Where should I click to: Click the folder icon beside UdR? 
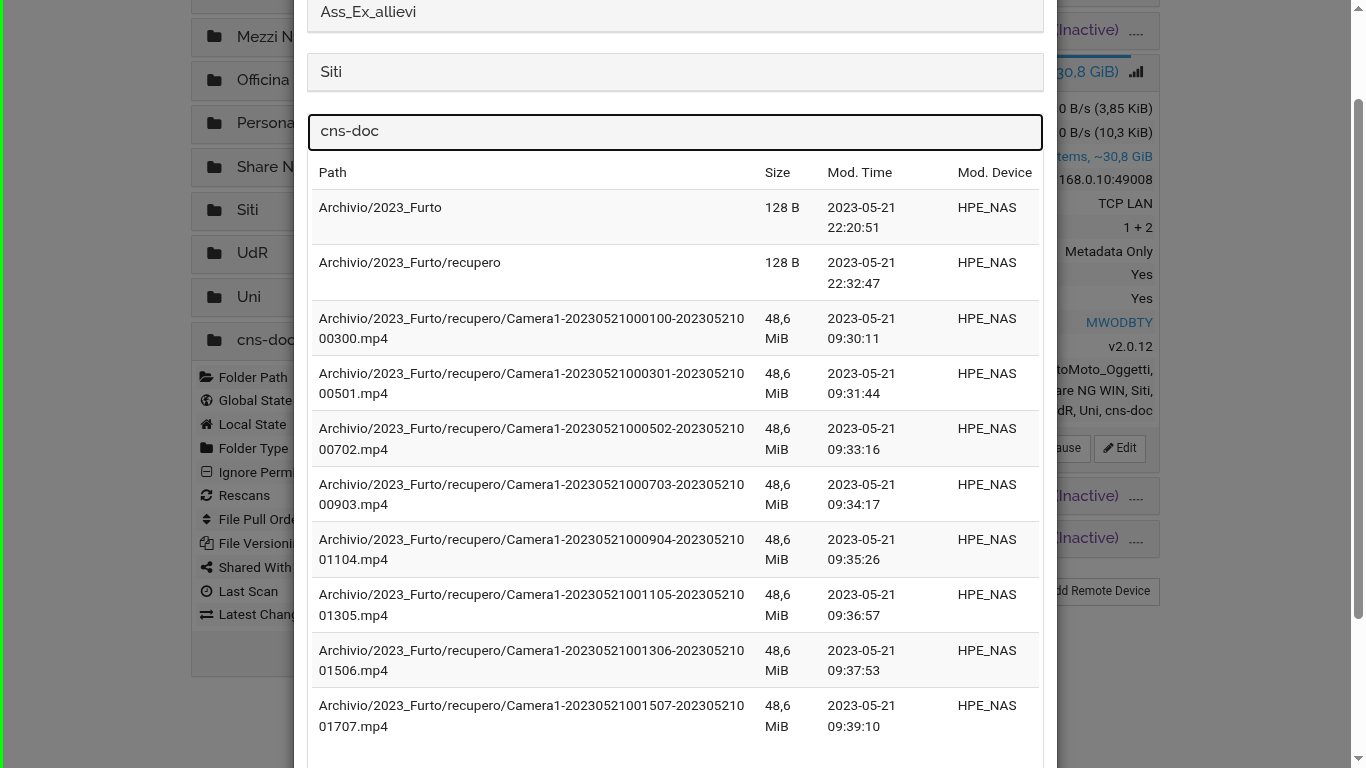click(214, 253)
